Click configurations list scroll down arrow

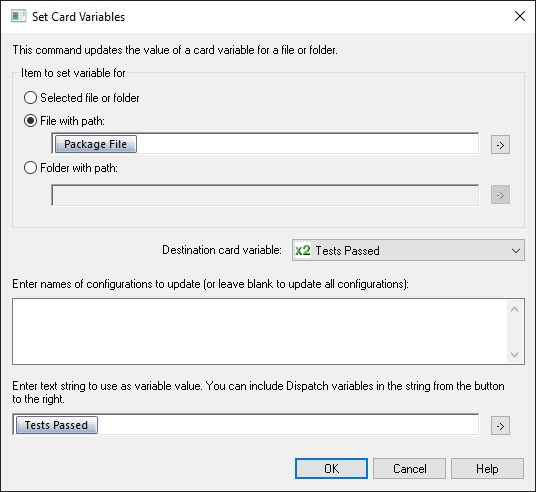[x=514, y=354]
